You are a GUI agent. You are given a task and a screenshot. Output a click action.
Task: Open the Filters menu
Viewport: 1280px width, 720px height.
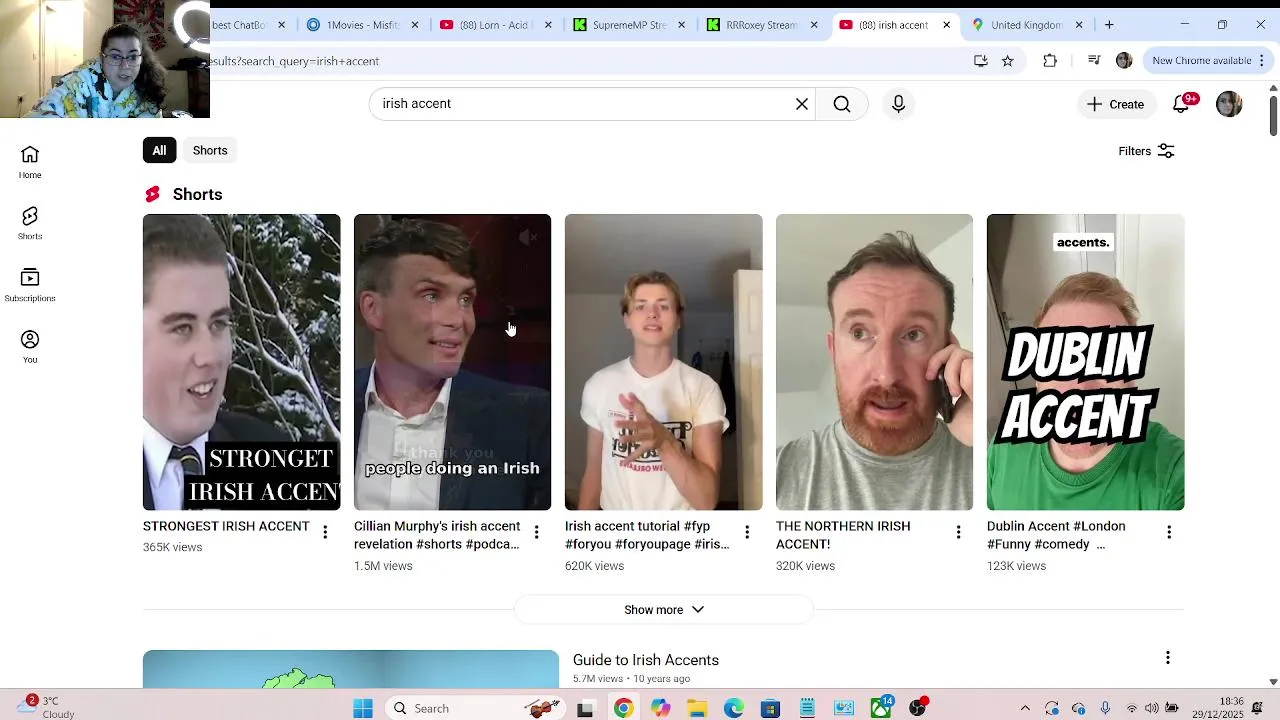coord(1146,151)
